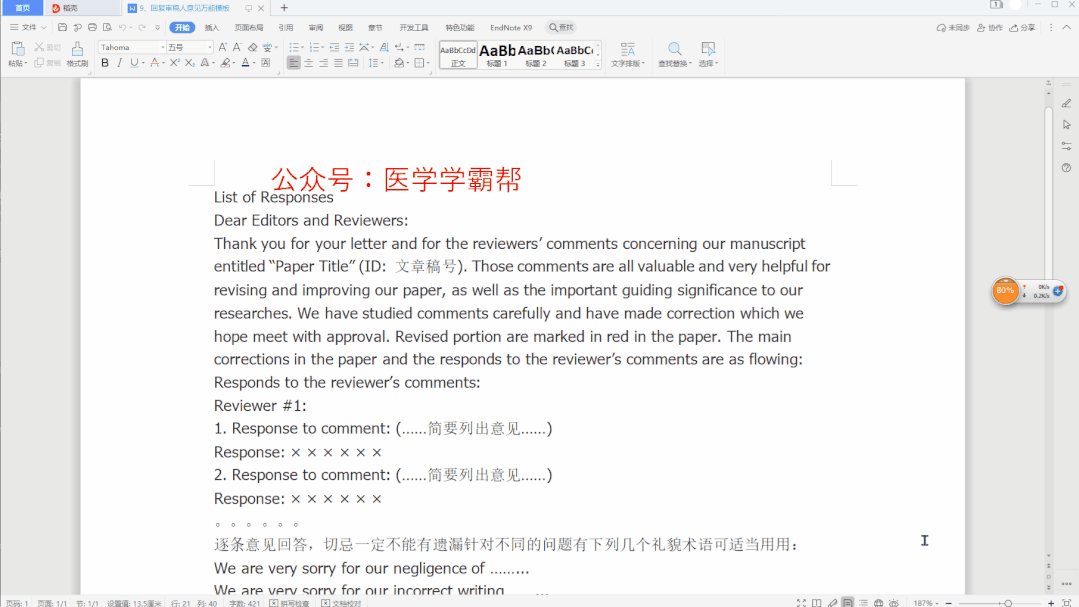Screen dimensions: 1079x607
Task: Apply character border icon
Action: point(266,63)
